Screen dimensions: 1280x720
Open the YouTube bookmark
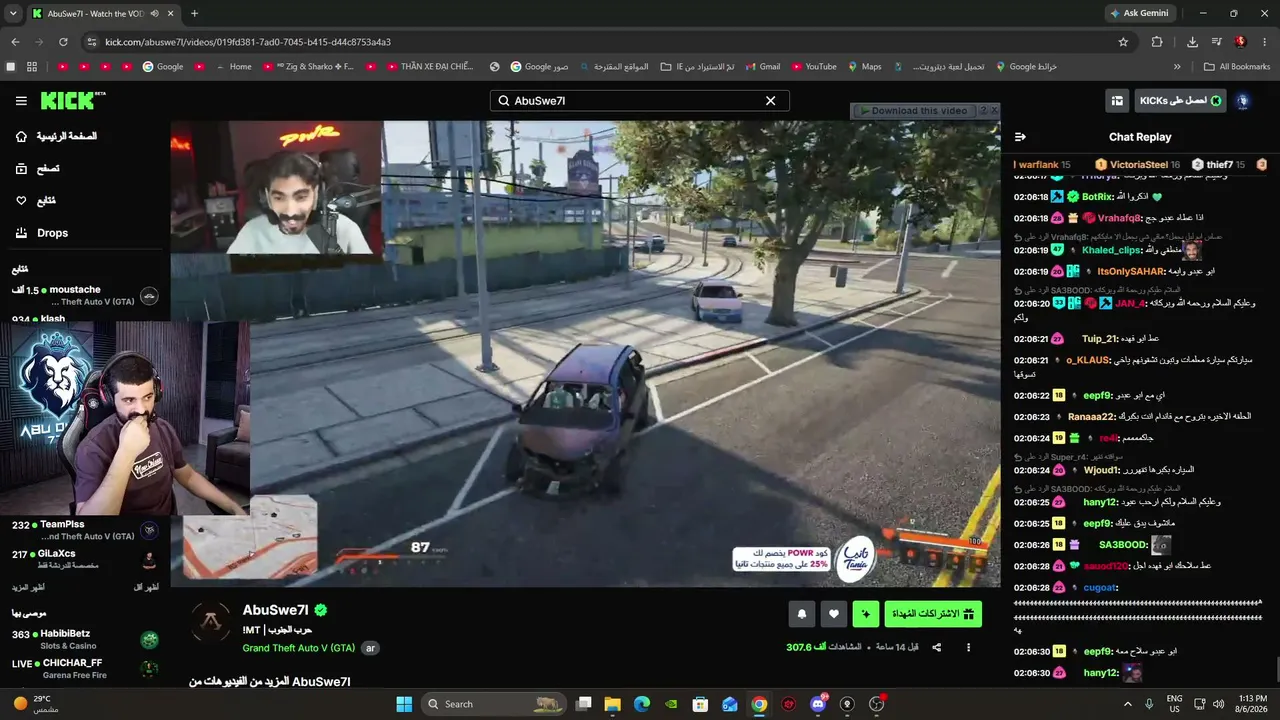pyautogui.click(x=813, y=67)
